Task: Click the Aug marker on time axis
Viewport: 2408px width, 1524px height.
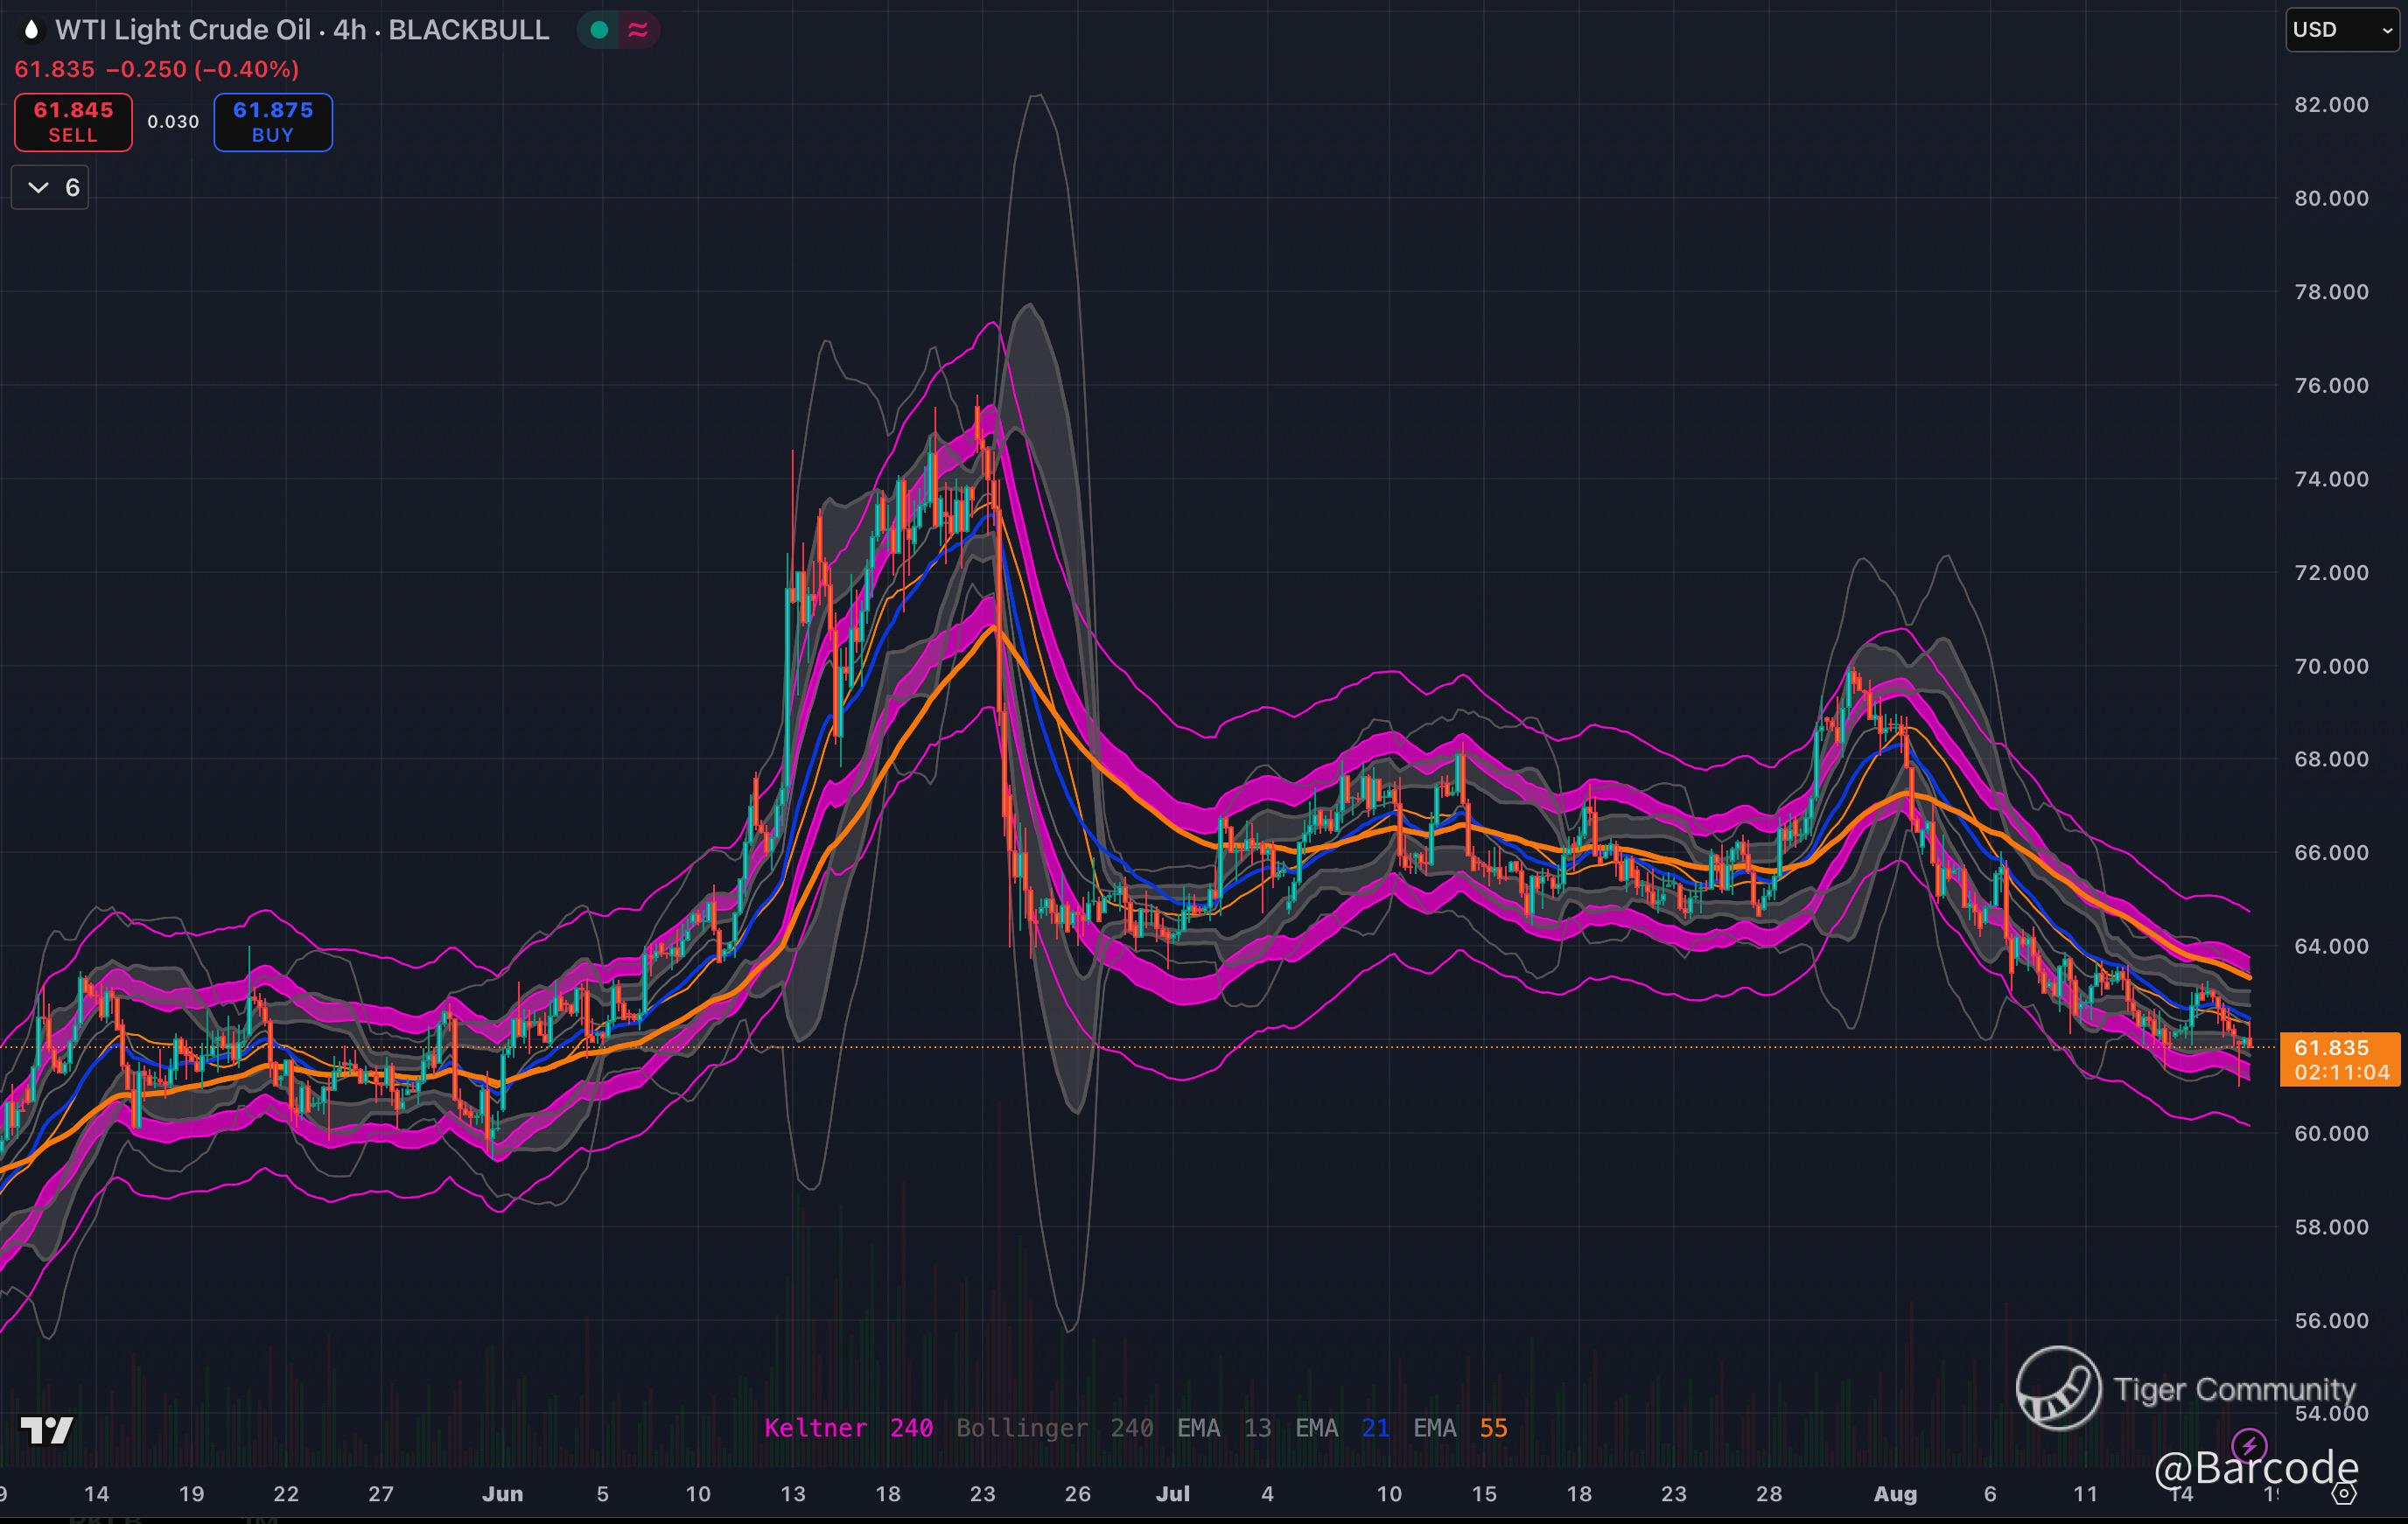Action: click(x=1894, y=1494)
